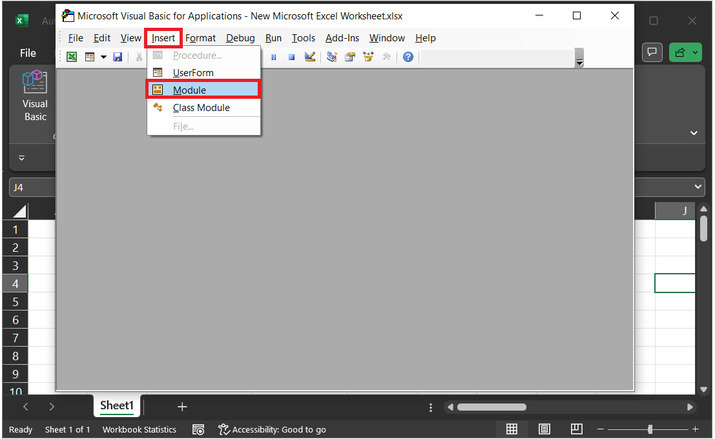Click Accessibility: Good to go status
Screen dimensions: 715x439
pyautogui.click(x=272, y=429)
